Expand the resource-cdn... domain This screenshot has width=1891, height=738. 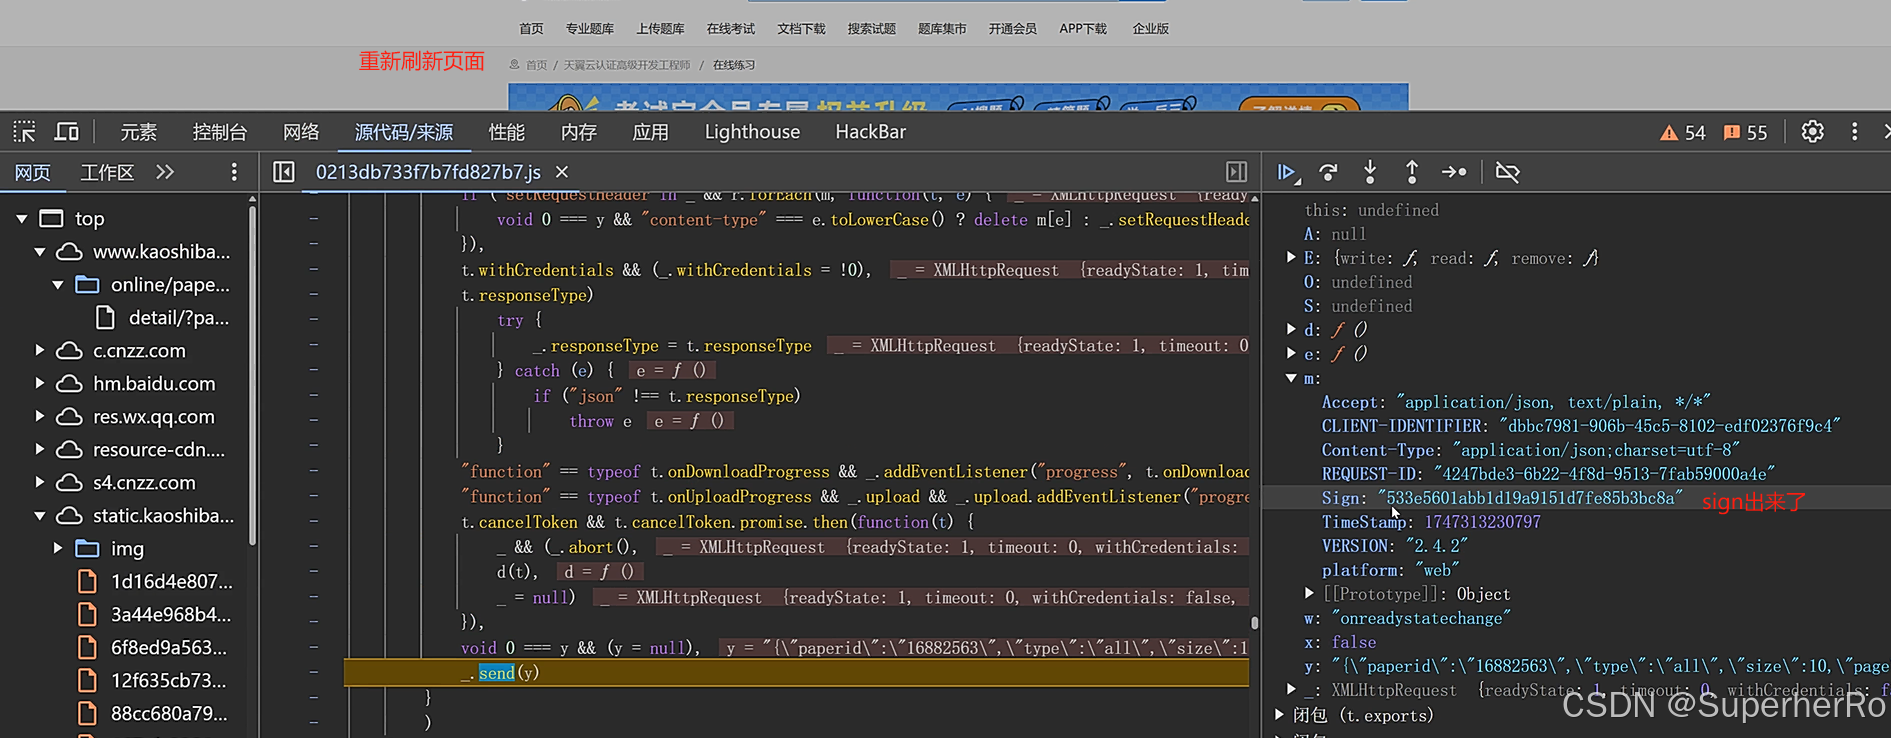[x=40, y=449]
